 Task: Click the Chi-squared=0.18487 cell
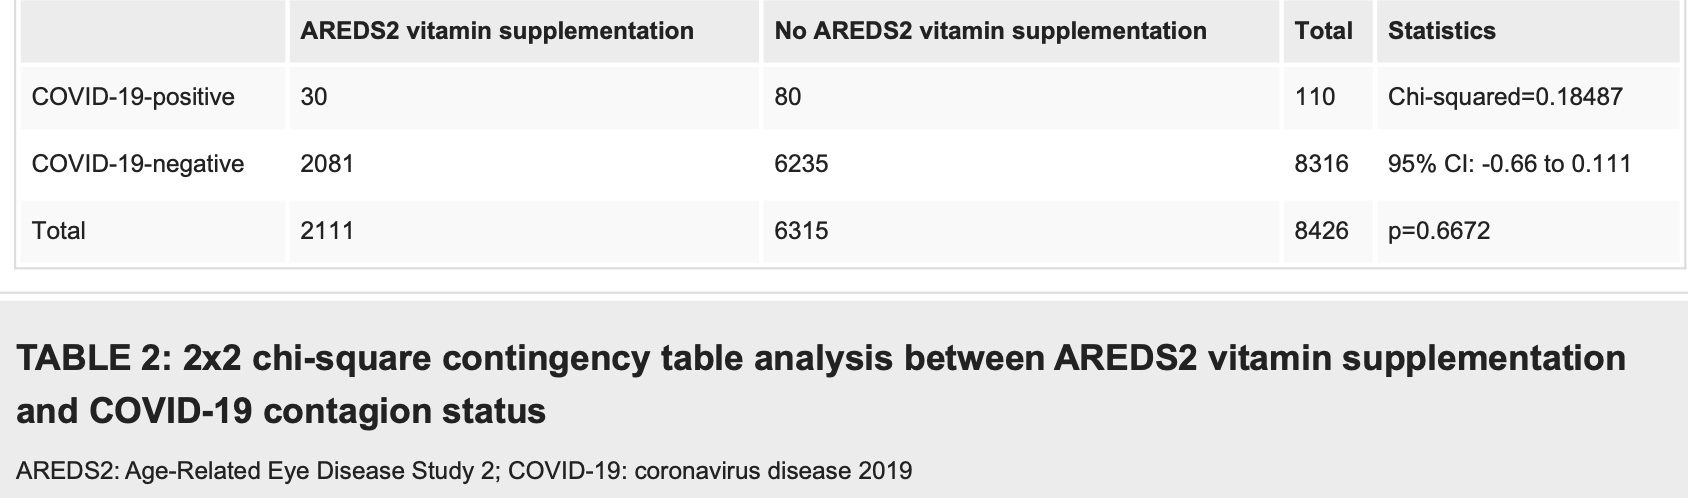tap(1505, 97)
